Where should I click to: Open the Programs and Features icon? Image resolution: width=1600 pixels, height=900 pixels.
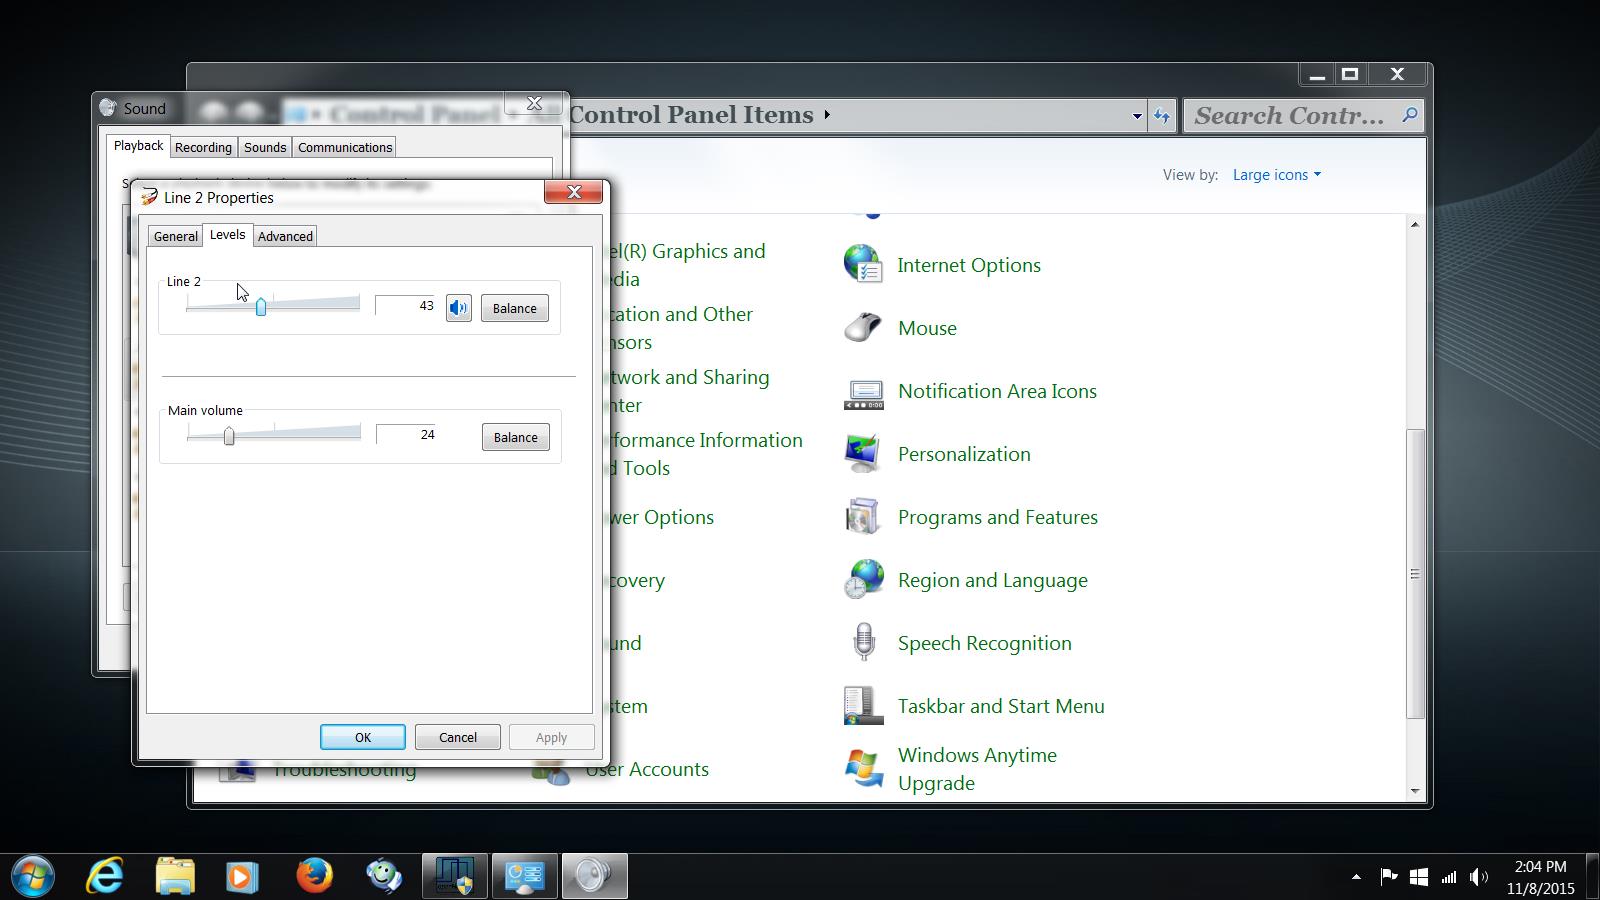(x=863, y=517)
